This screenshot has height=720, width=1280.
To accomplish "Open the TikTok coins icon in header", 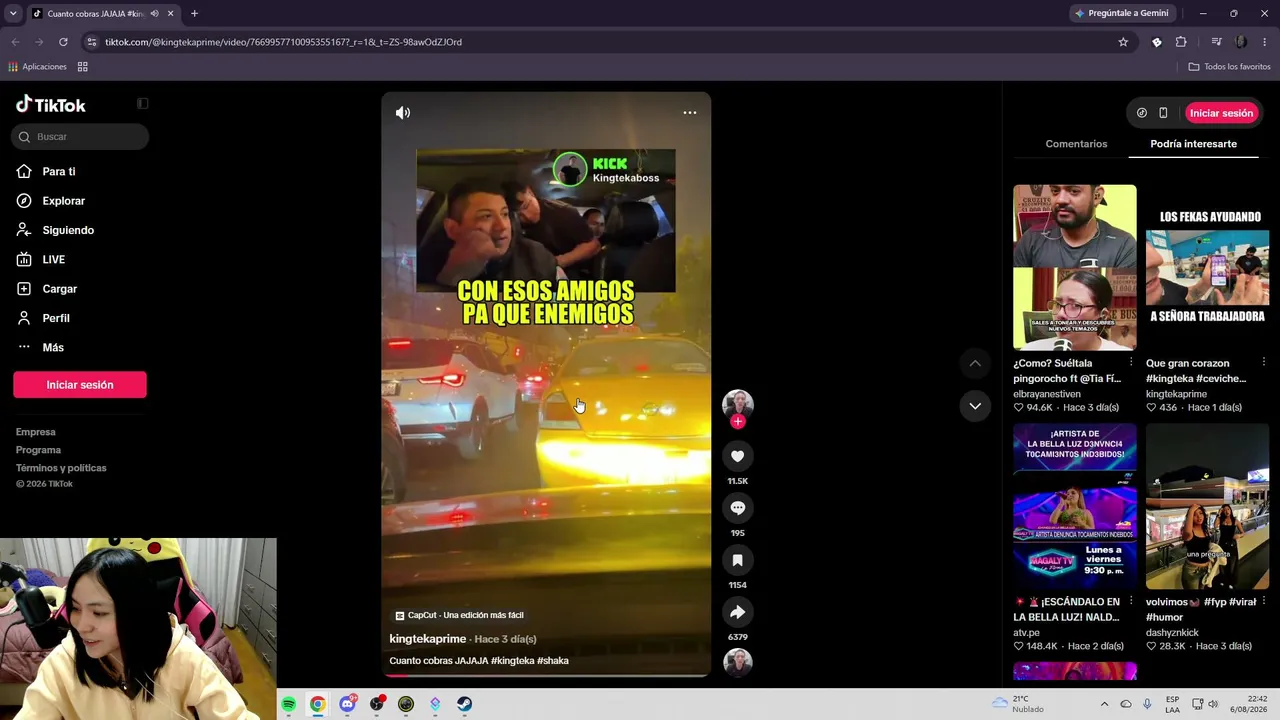I will pos(1142,113).
